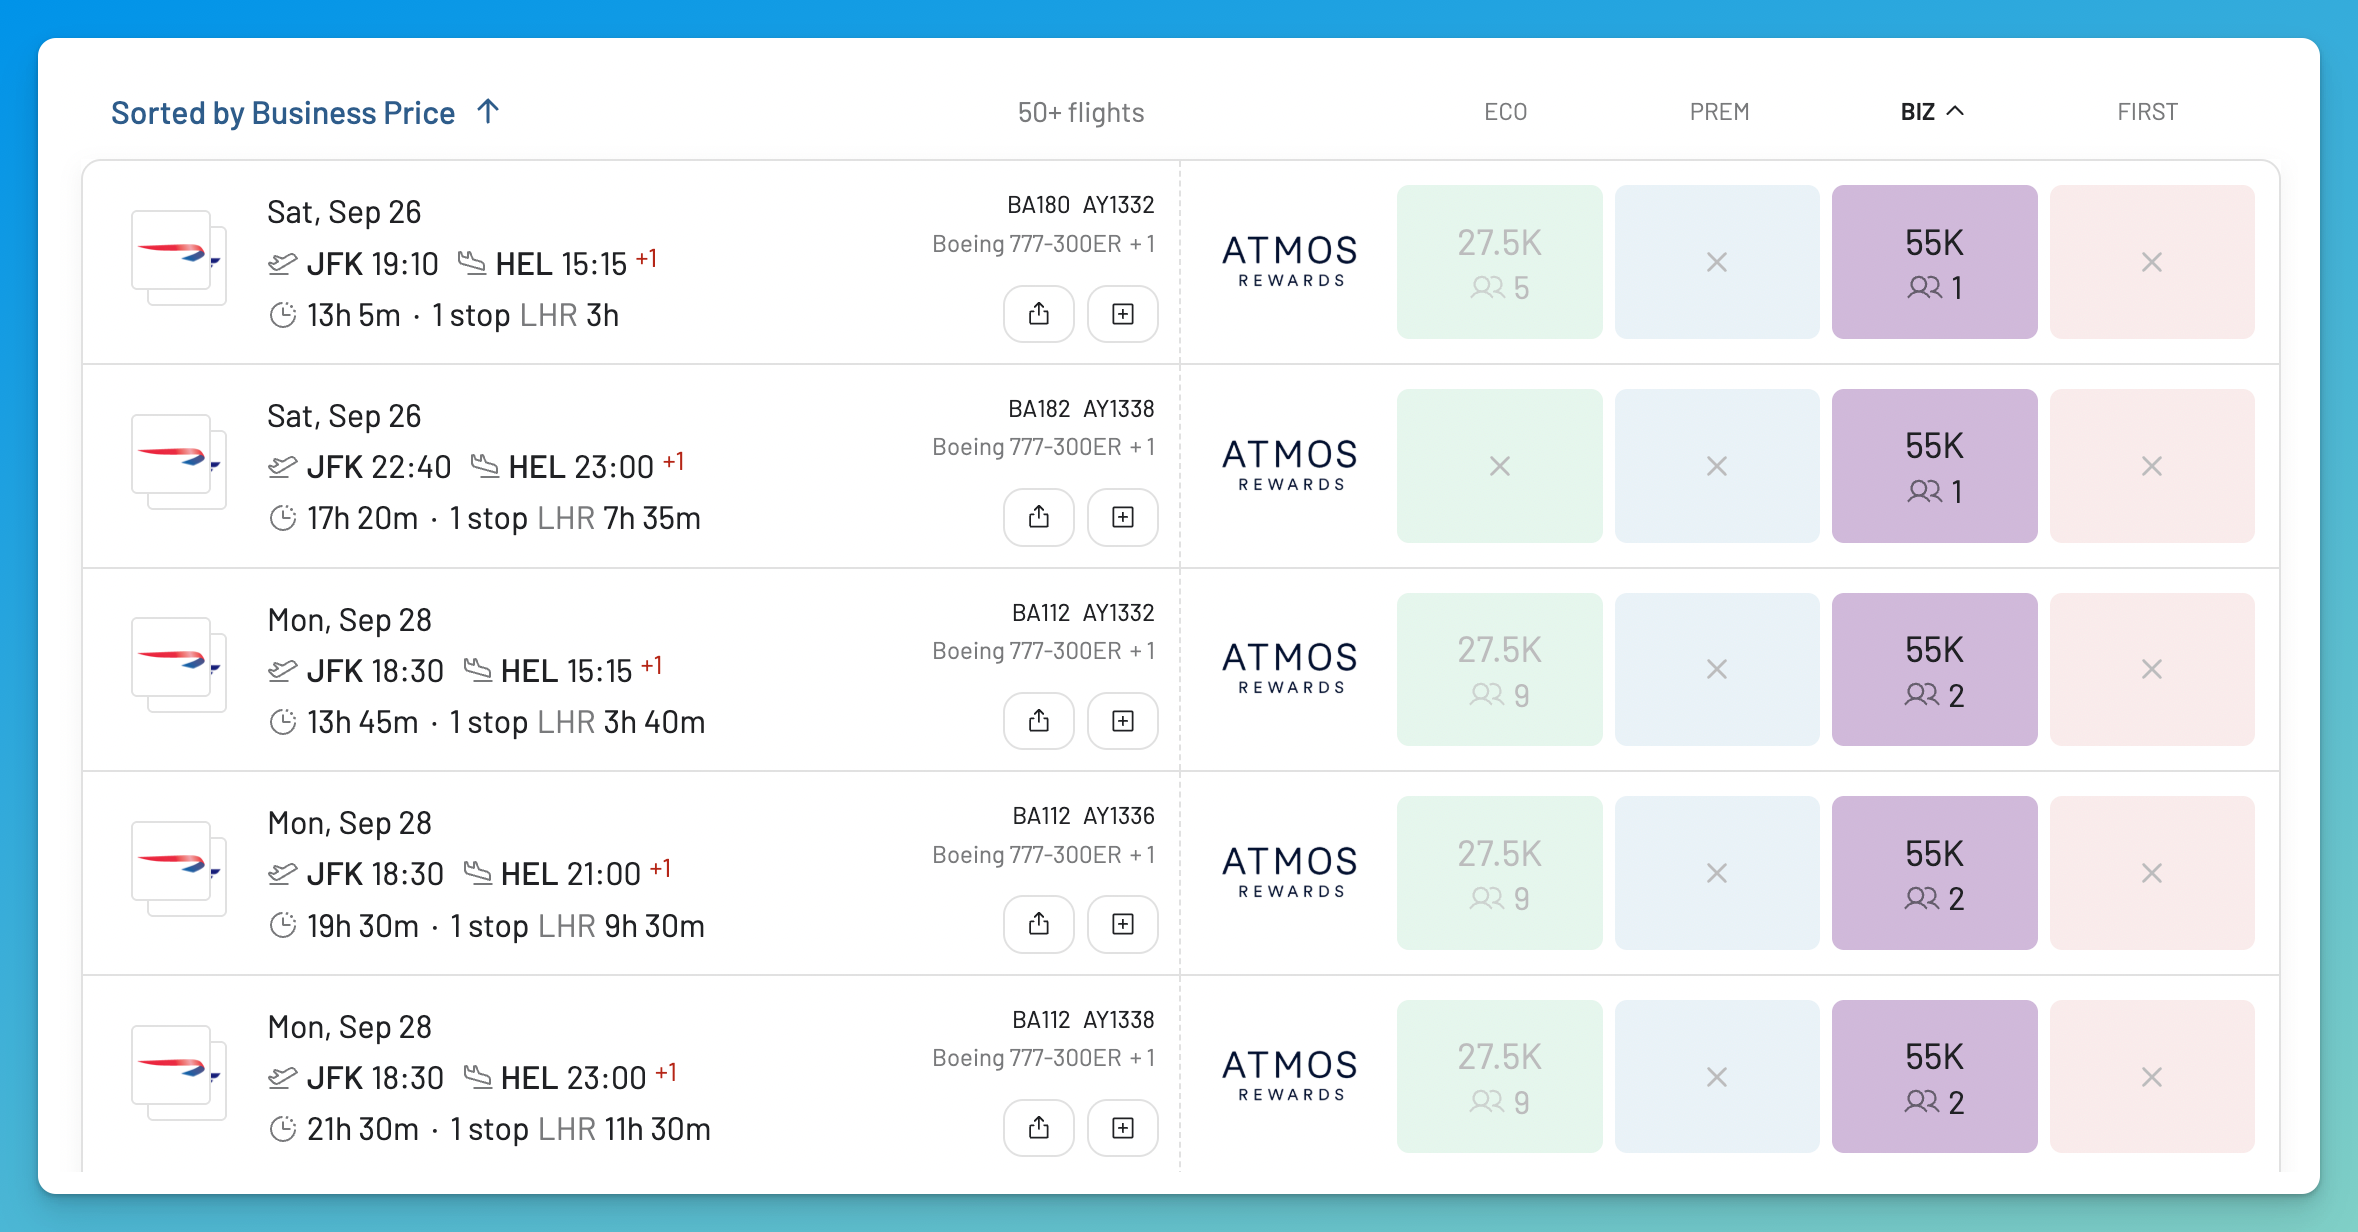This screenshot has width=2358, height=1232.
Task: Select 55K business fare on BA180 flight
Action: (1934, 262)
